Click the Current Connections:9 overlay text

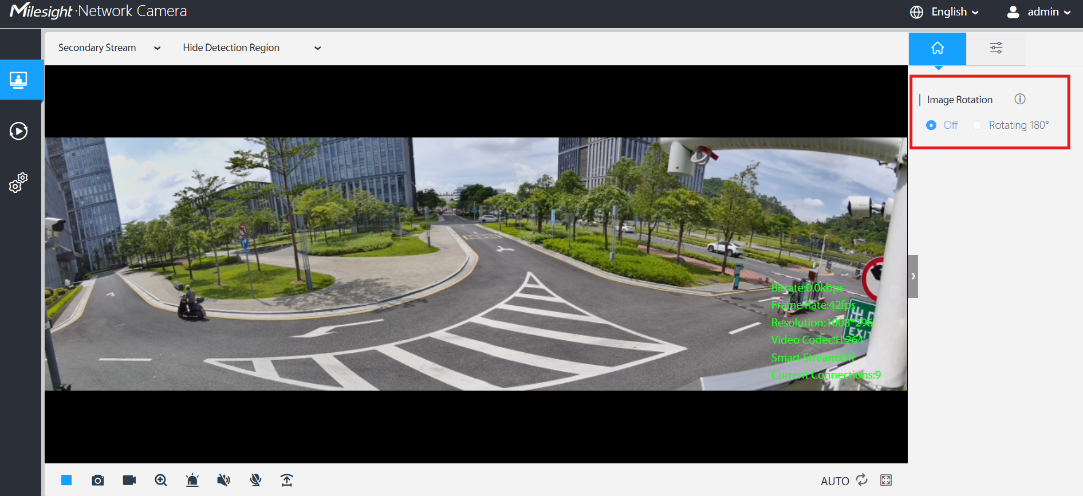pos(826,375)
